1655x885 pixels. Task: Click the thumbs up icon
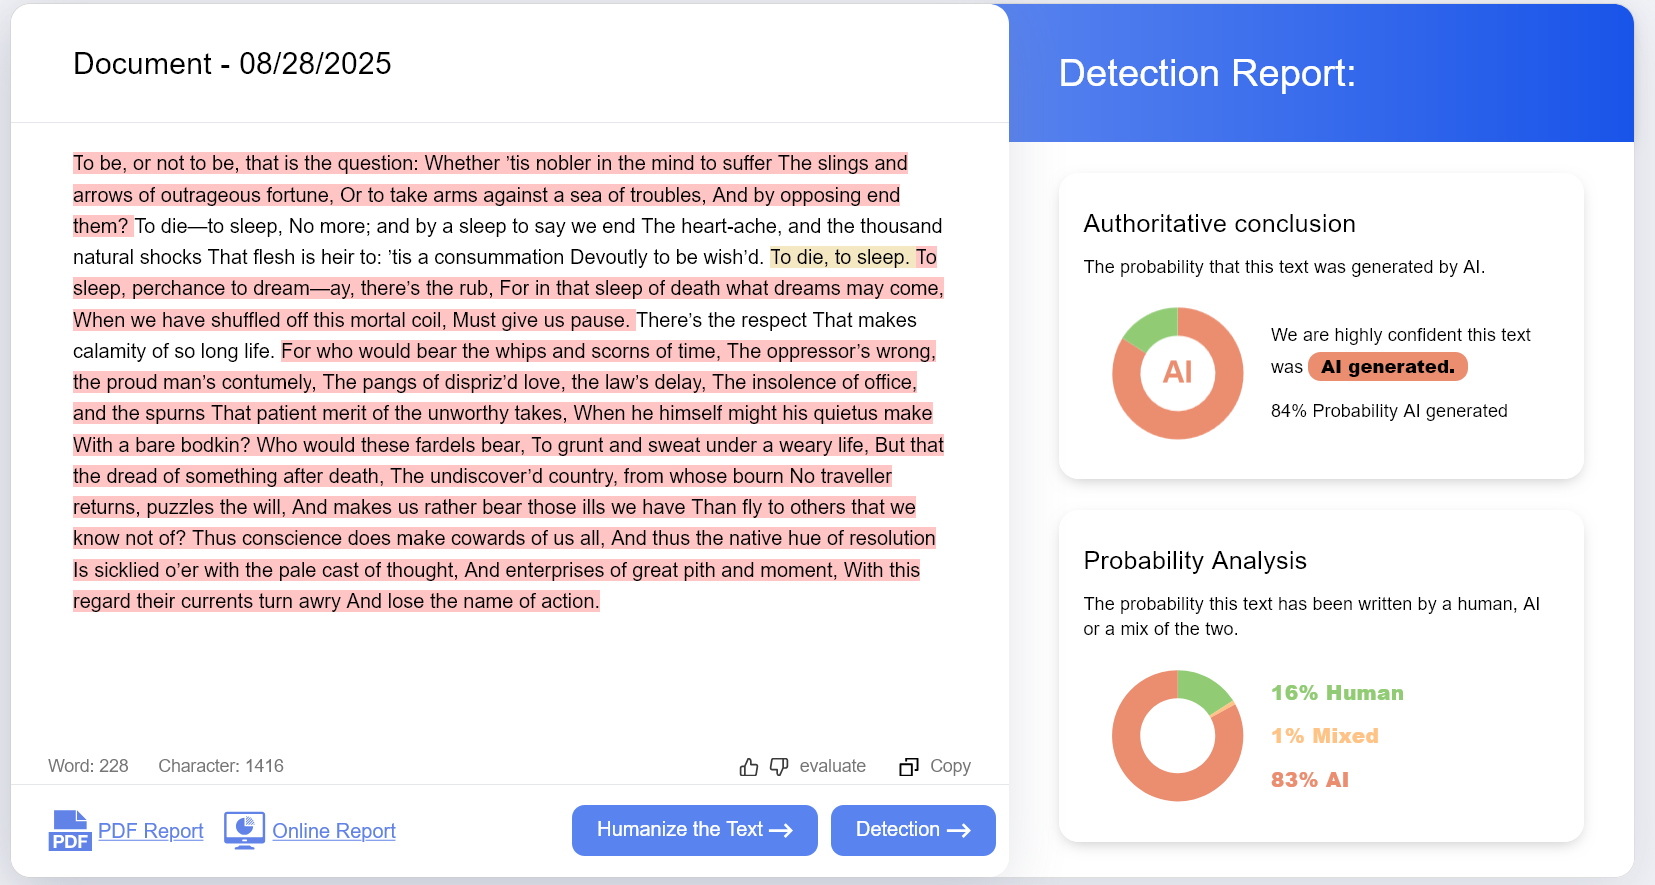[x=749, y=767]
